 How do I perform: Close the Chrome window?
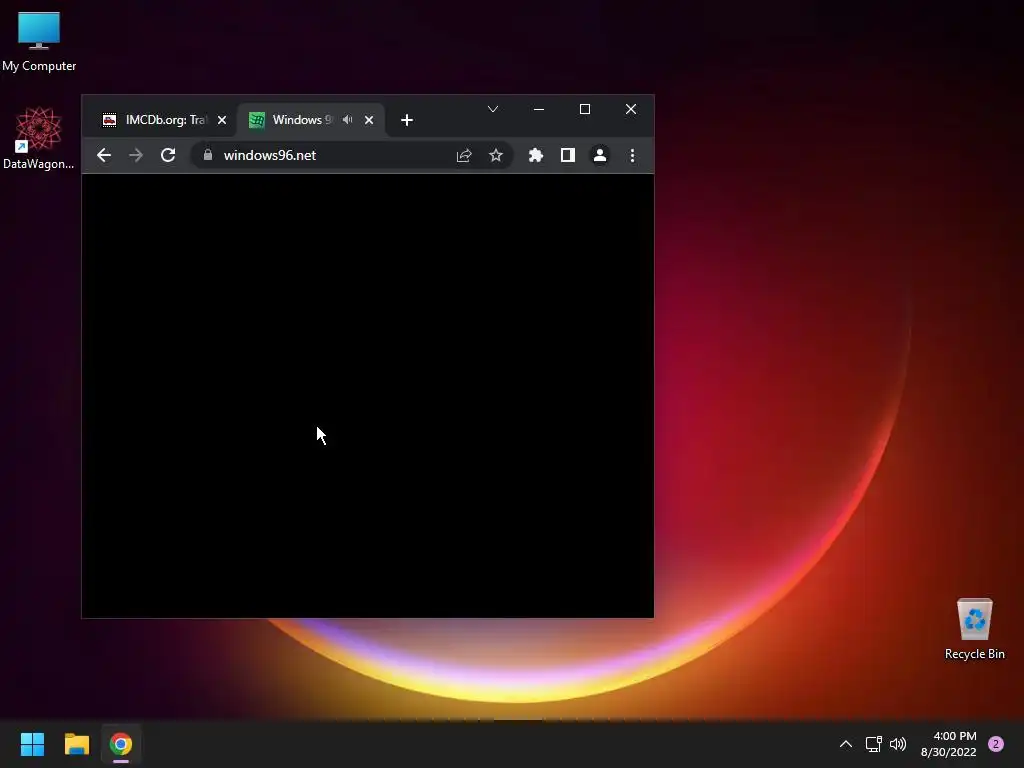tap(631, 109)
